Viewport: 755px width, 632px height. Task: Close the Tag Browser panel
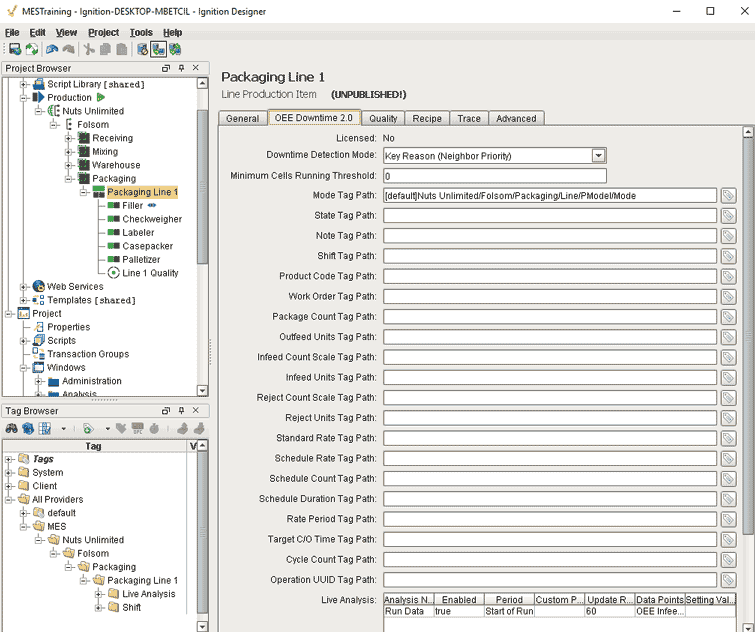coord(195,411)
